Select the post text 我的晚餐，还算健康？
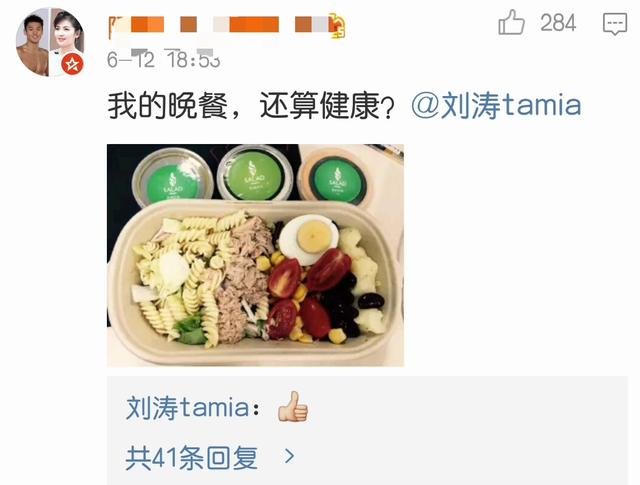Screen dimensions: 640x485 (x=251, y=106)
